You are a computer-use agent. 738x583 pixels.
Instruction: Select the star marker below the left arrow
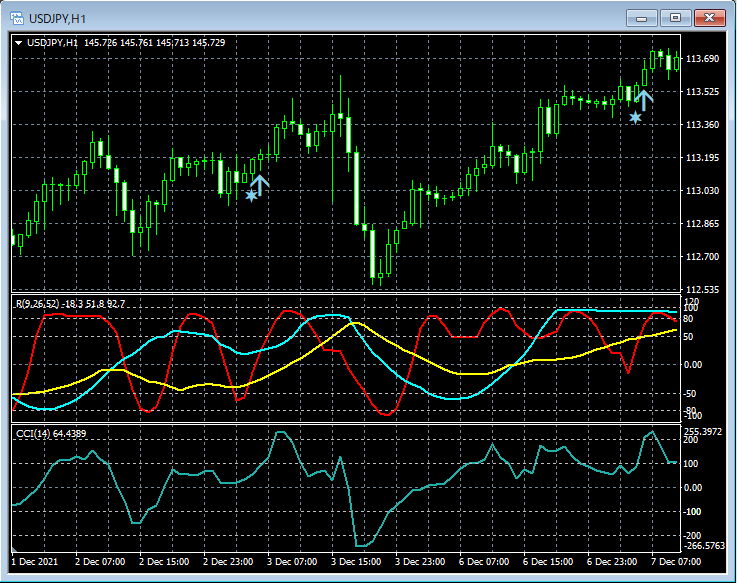tap(251, 196)
